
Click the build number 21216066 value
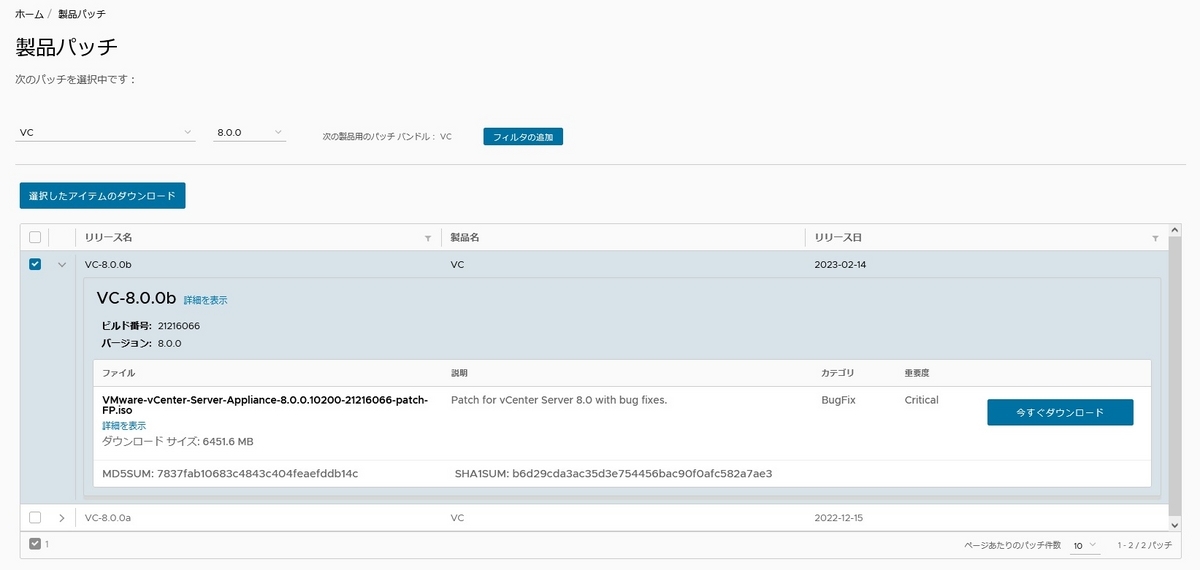coord(179,325)
